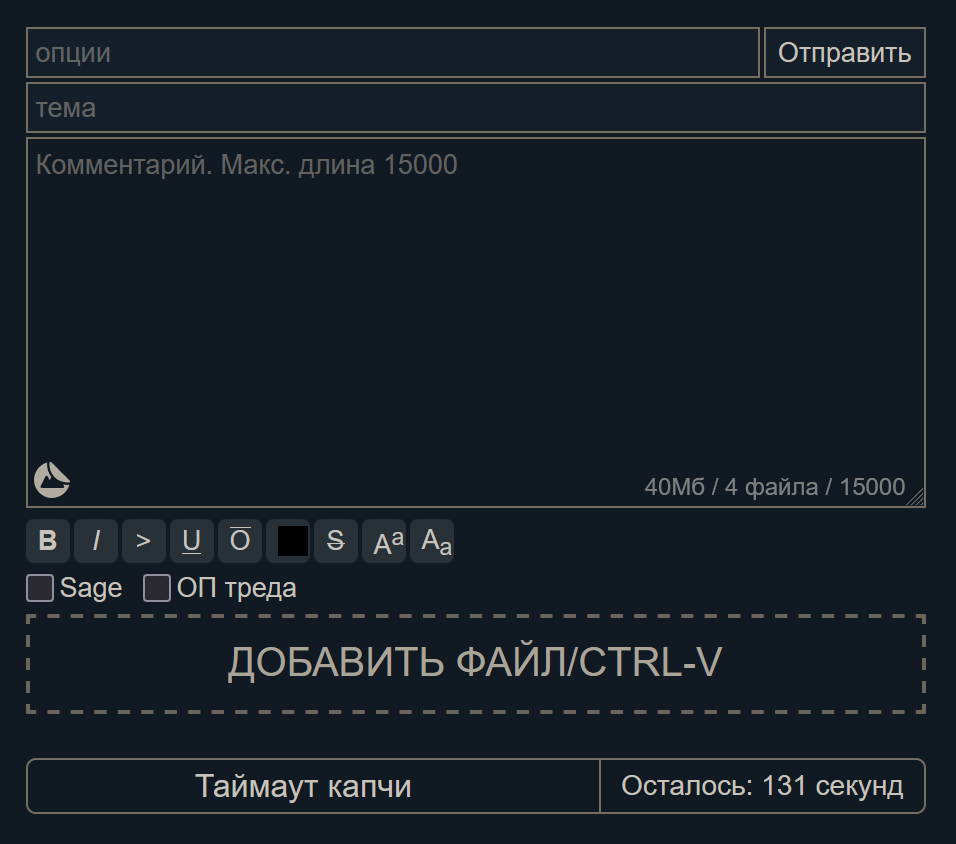Apply bold formatting with B button
The image size is (956, 844).
coord(48,541)
